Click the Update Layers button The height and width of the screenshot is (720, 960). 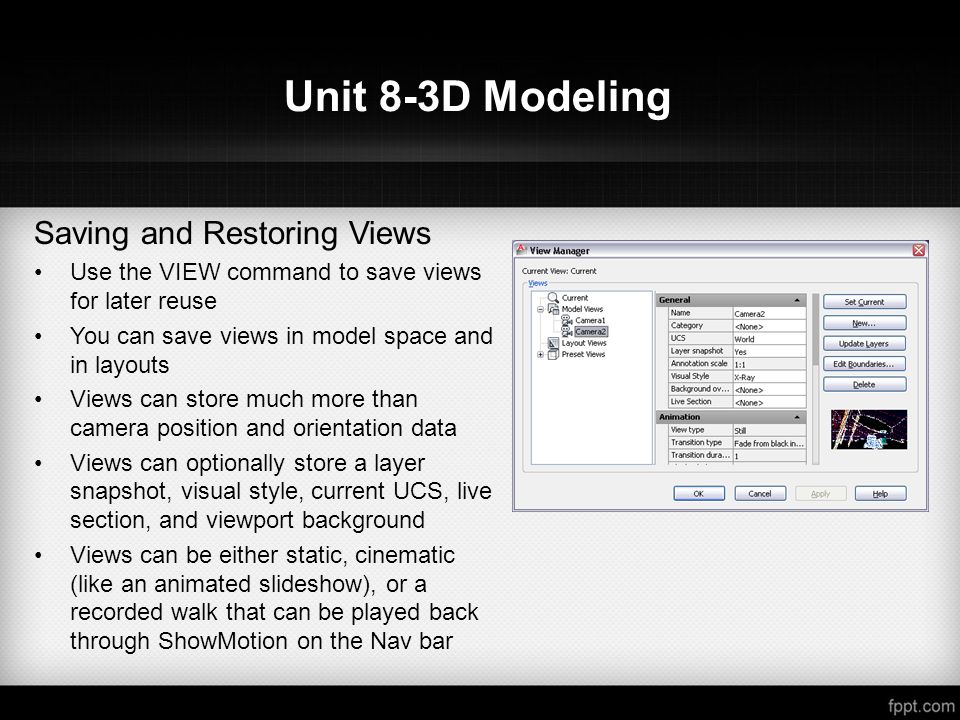point(864,343)
